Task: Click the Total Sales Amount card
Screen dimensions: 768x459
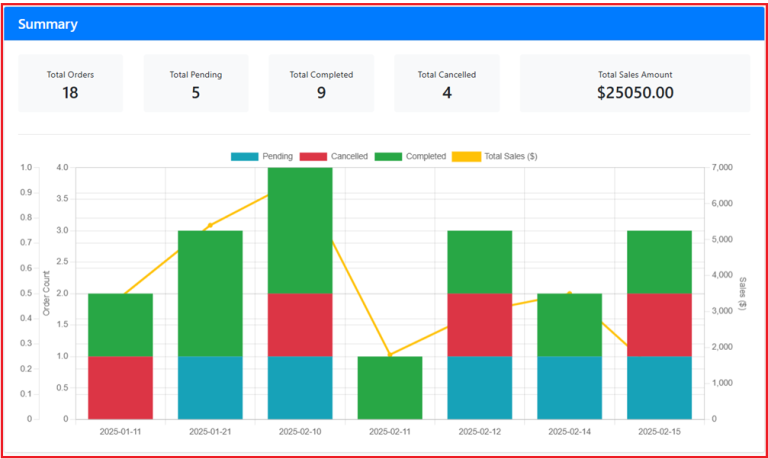Action: 635,84
